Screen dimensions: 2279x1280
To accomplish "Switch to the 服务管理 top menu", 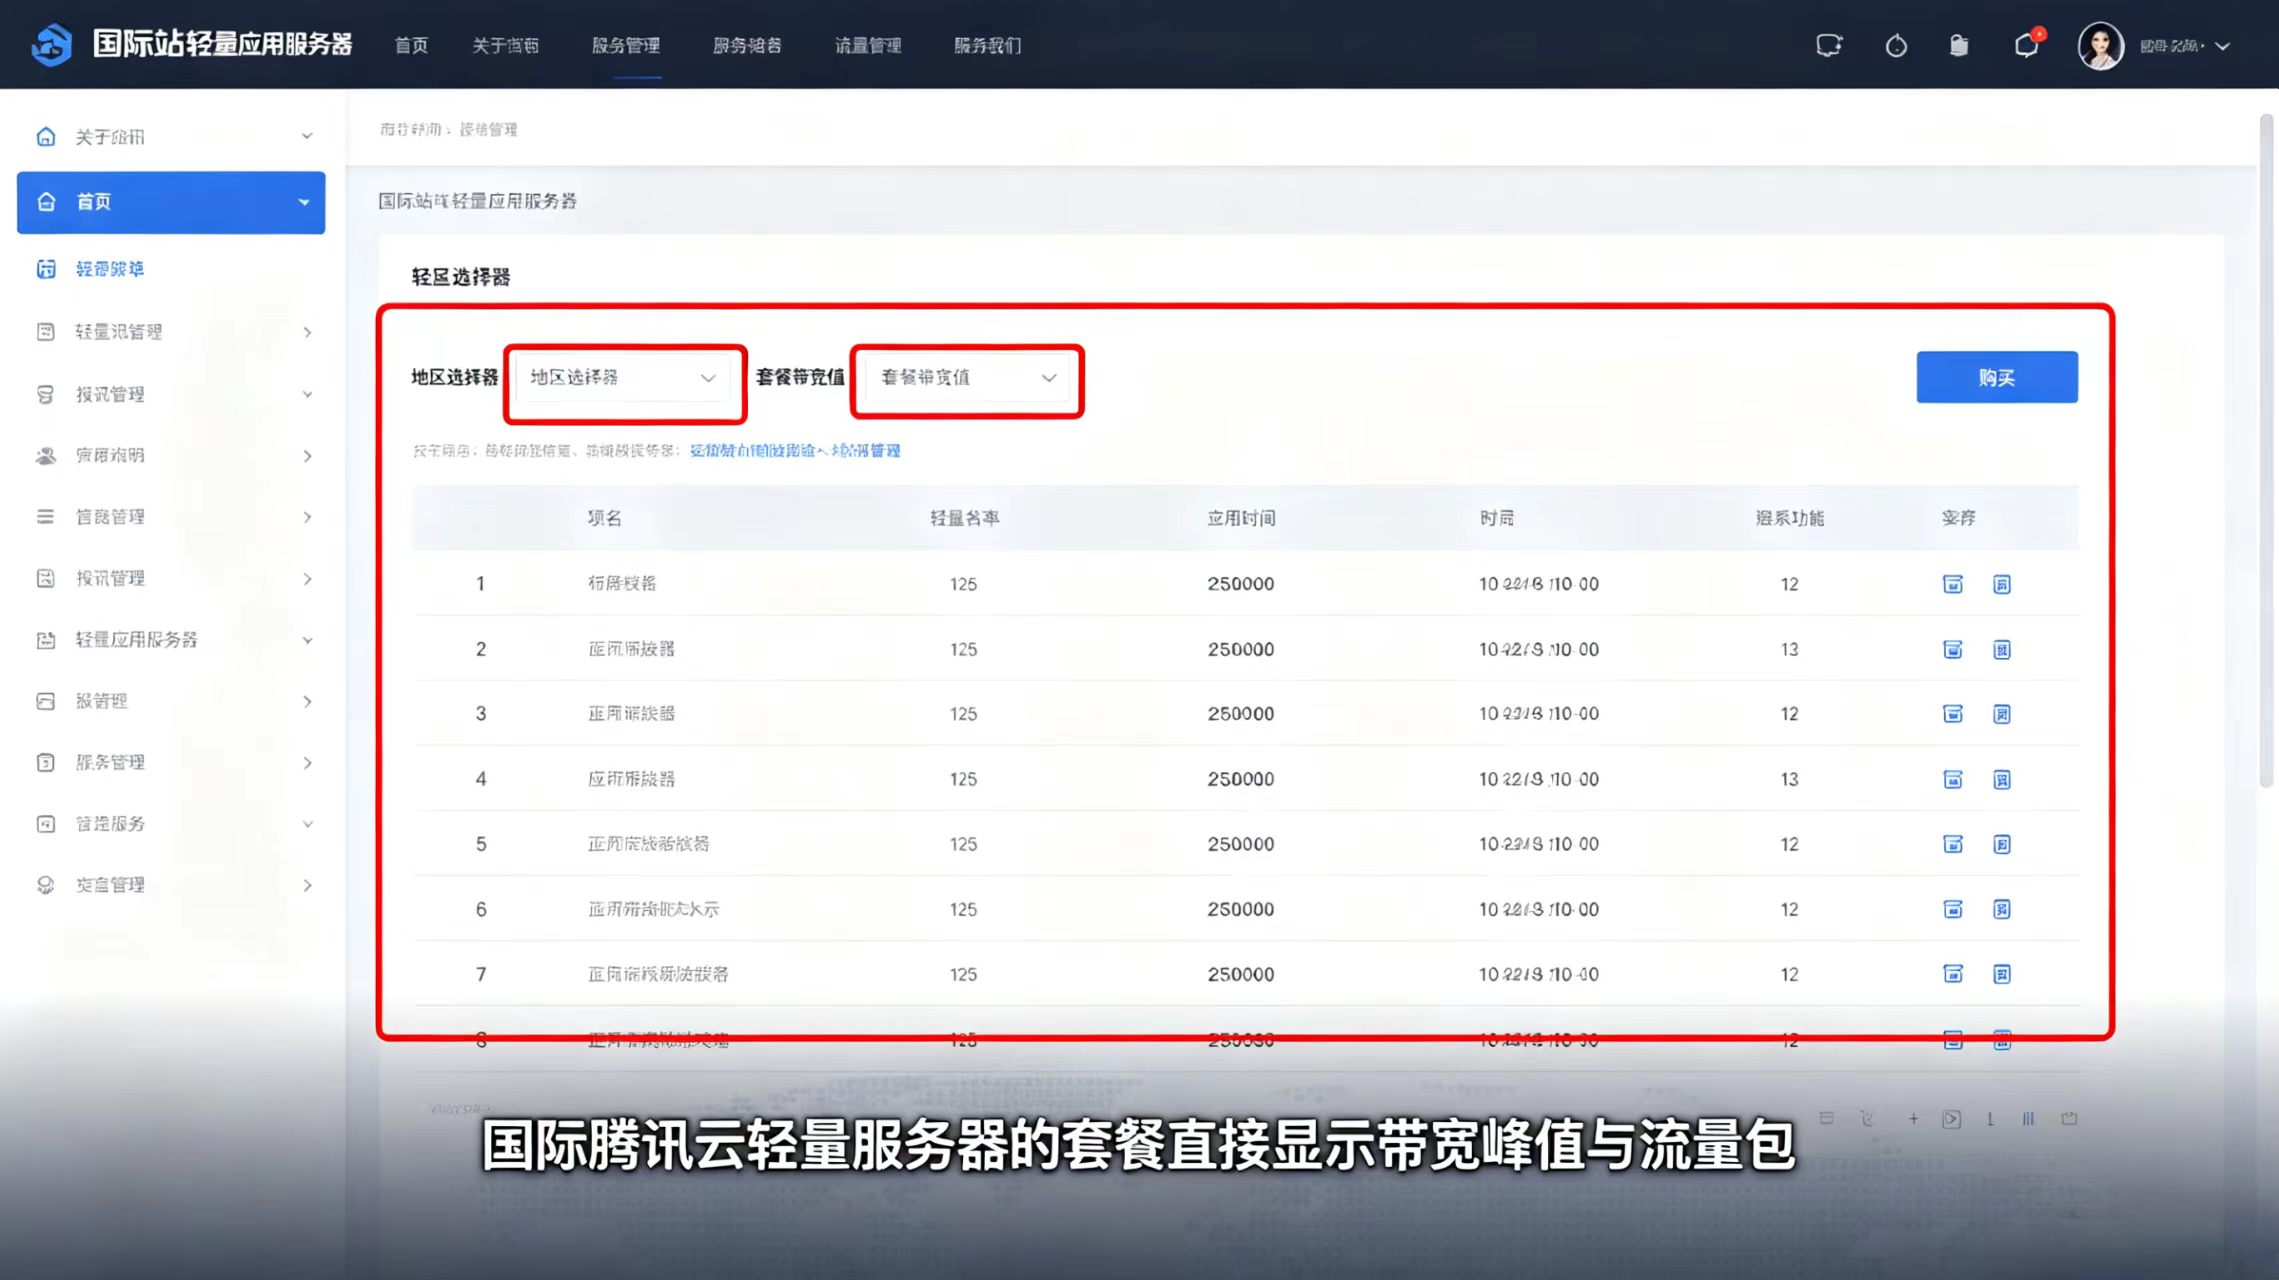I will pyautogui.click(x=626, y=45).
